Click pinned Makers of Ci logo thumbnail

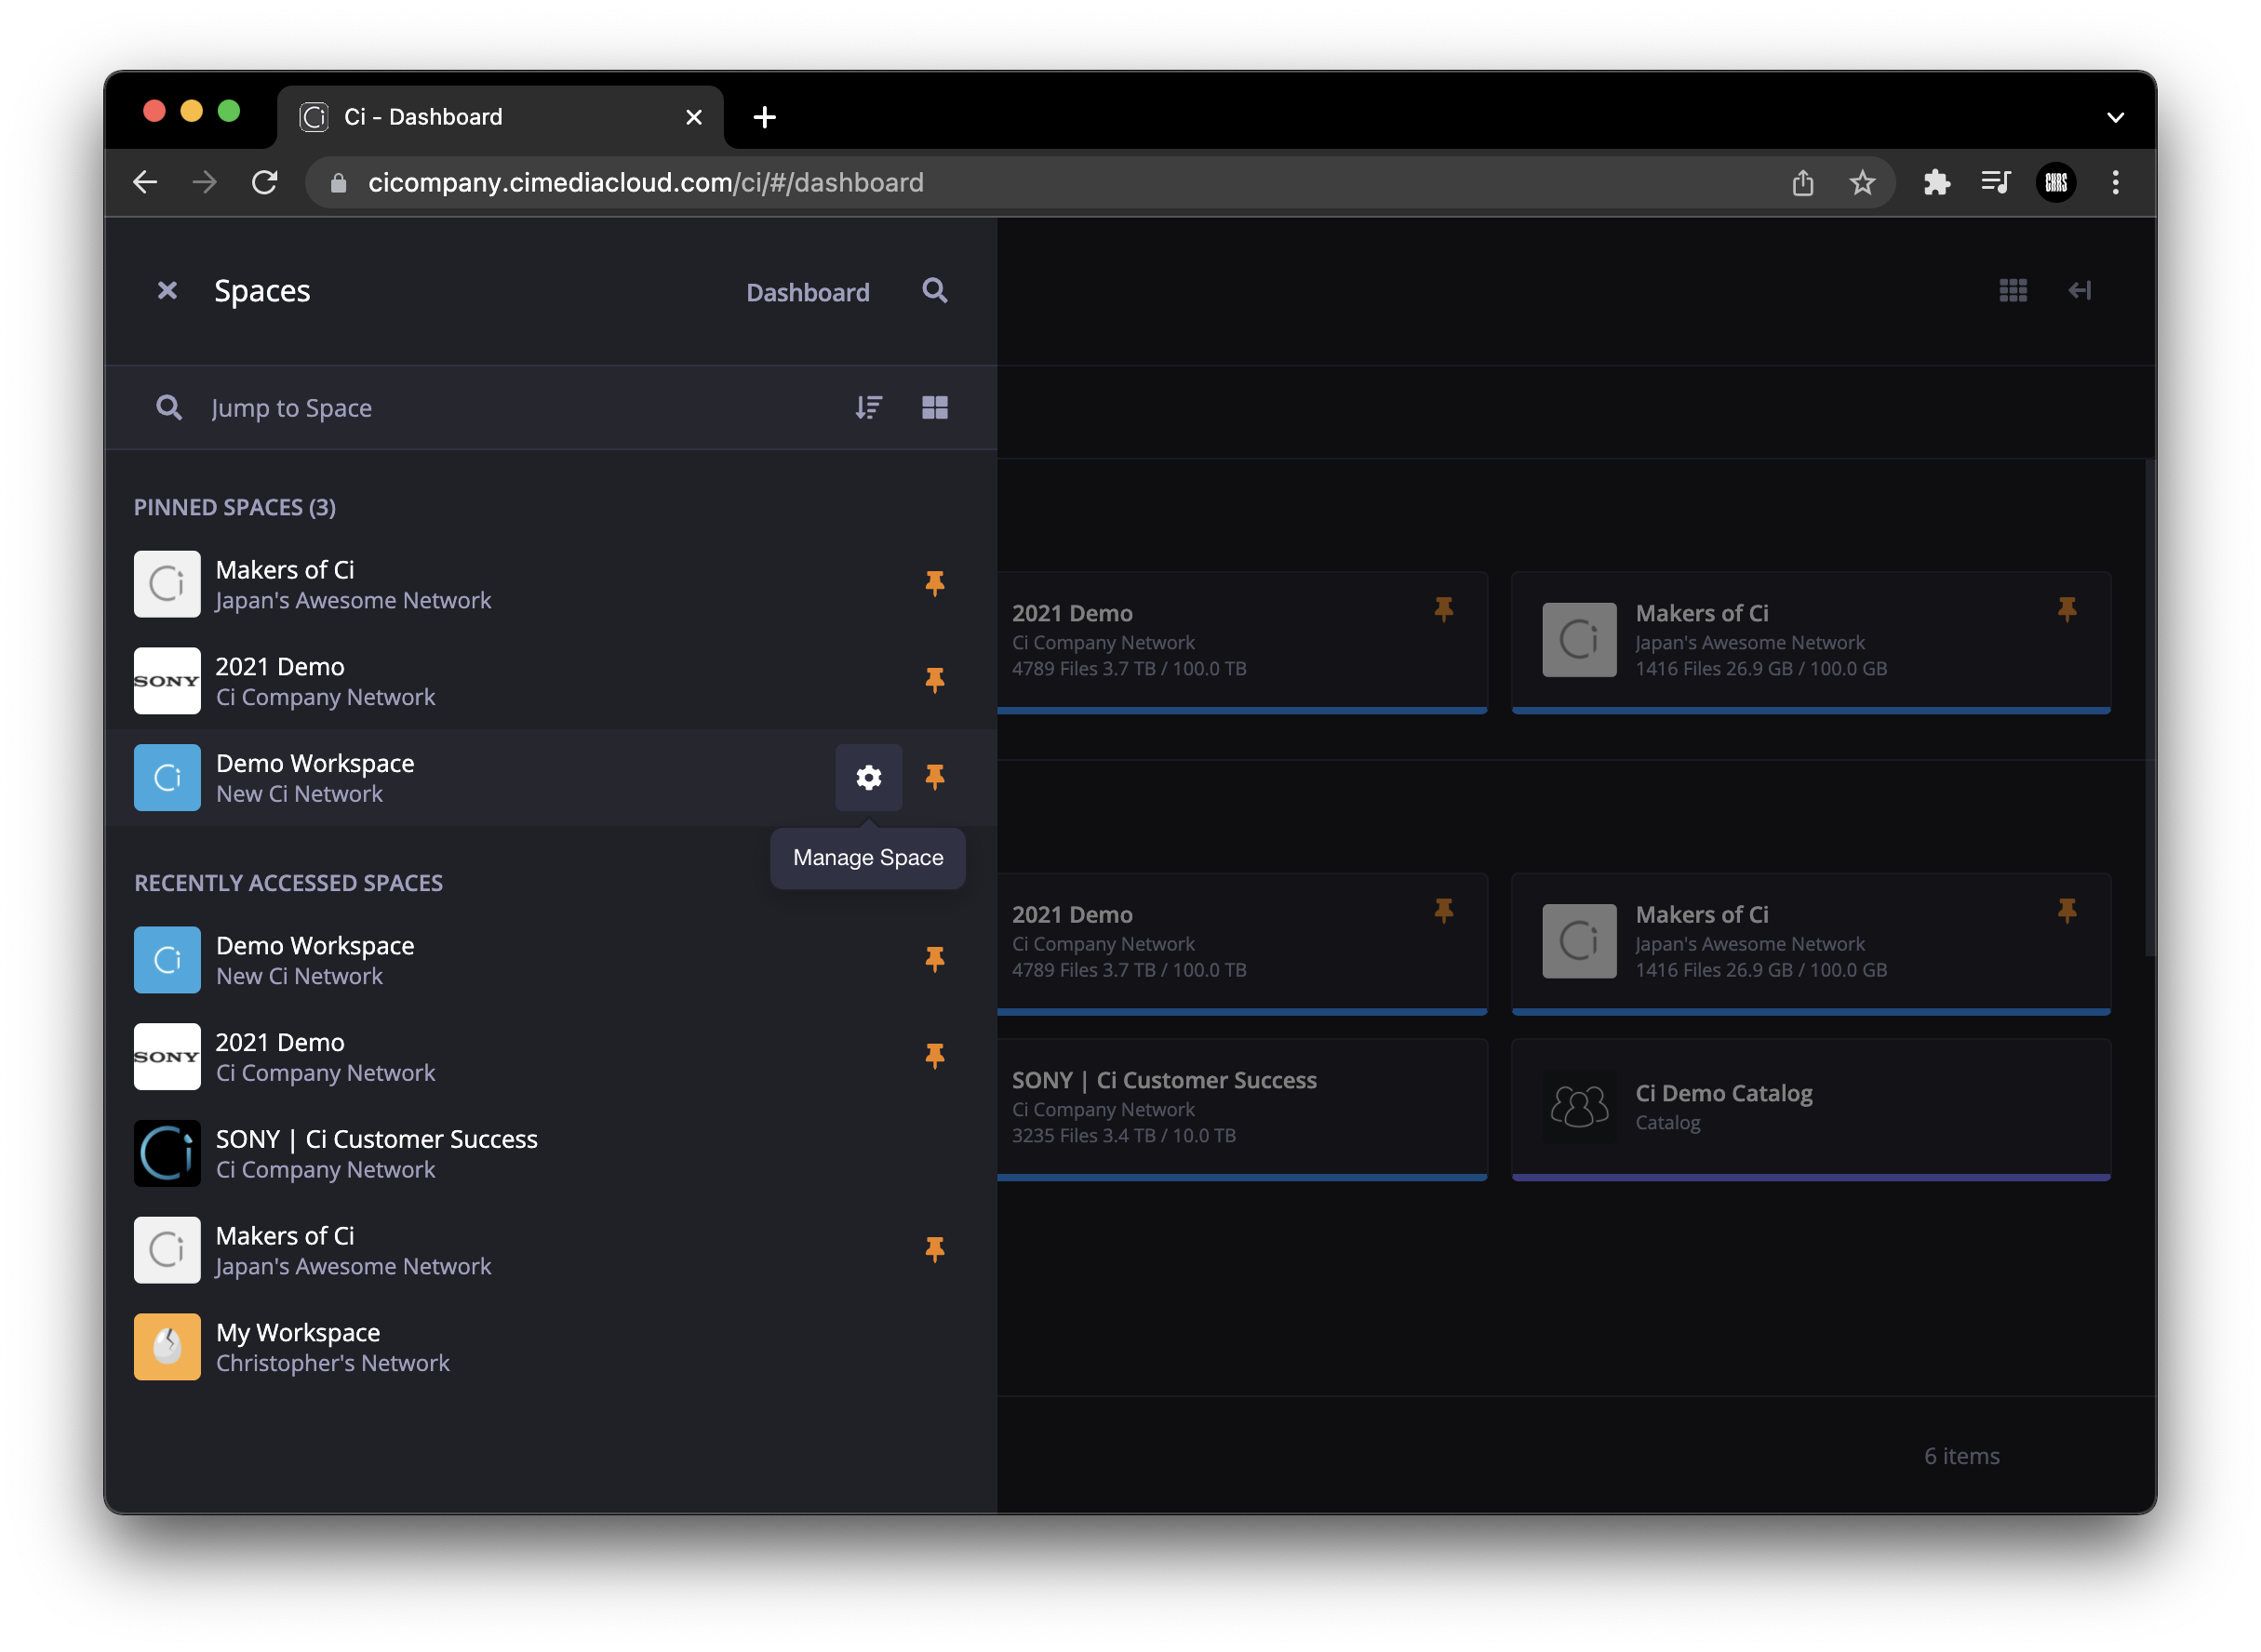pos(167,584)
